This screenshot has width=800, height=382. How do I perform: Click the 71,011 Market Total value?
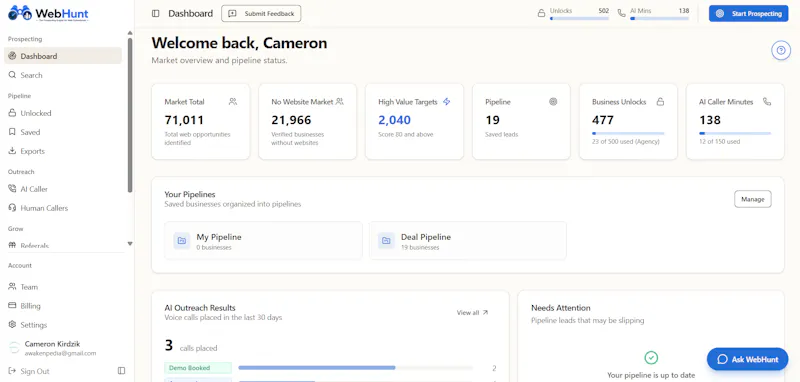tap(184, 120)
